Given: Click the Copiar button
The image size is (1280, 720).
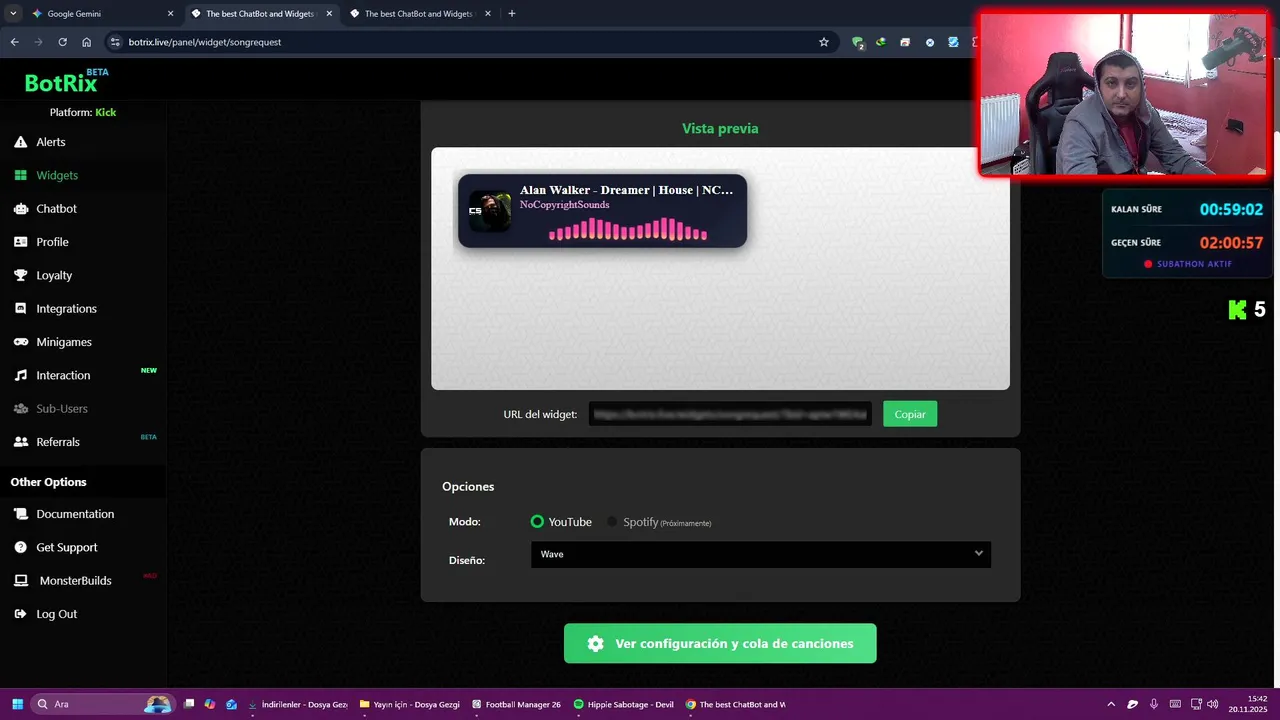Looking at the screenshot, I should [910, 414].
